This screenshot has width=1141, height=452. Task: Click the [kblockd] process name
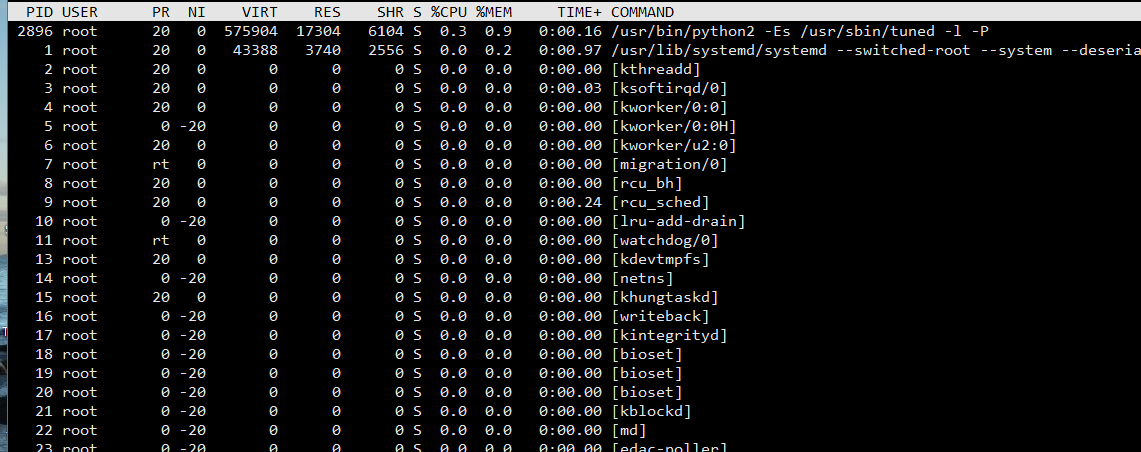tap(650, 411)
